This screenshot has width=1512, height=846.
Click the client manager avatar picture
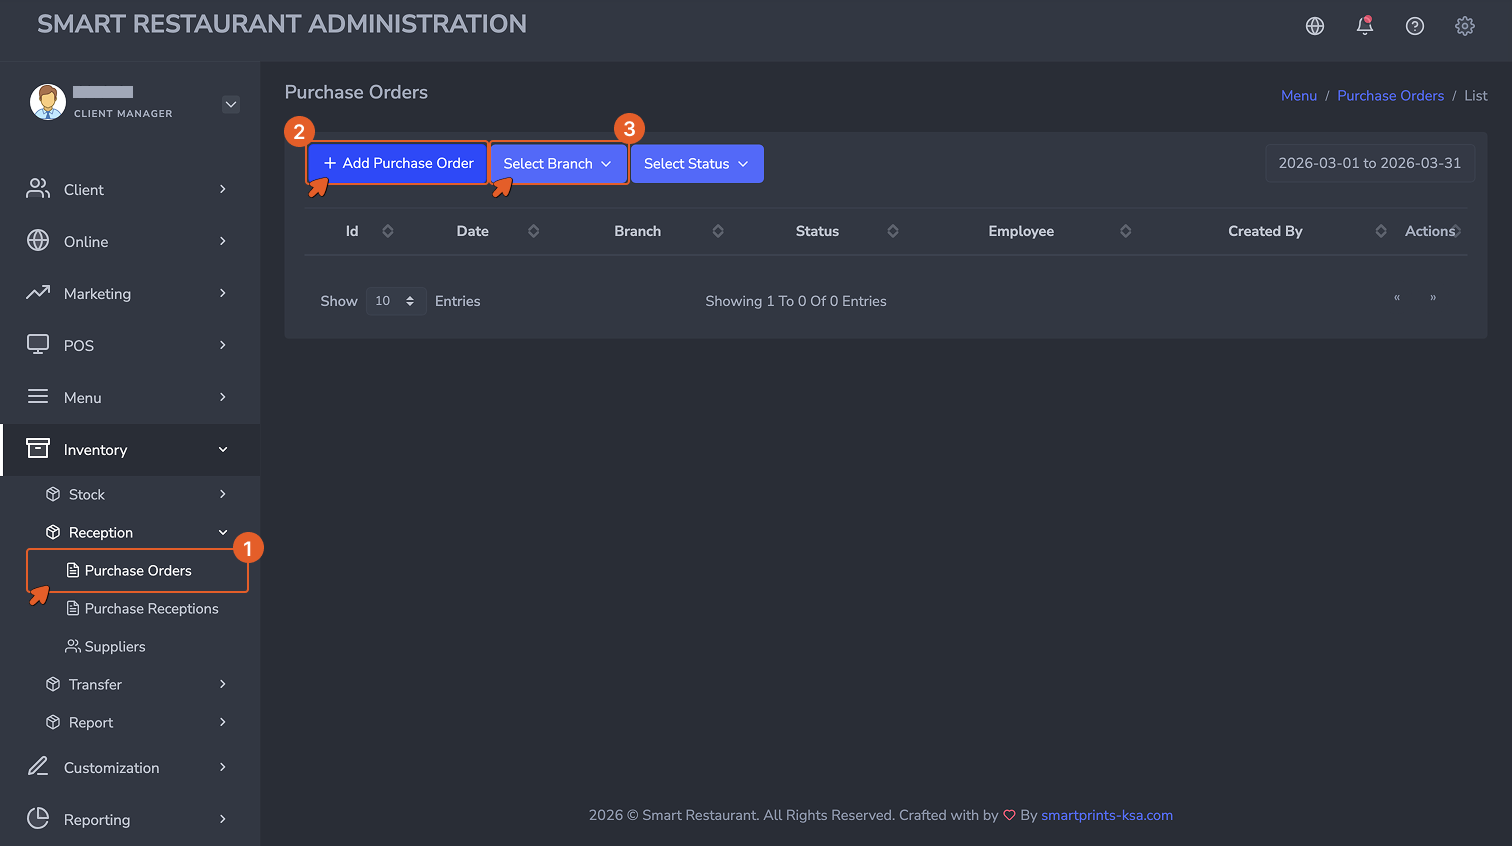48,102
